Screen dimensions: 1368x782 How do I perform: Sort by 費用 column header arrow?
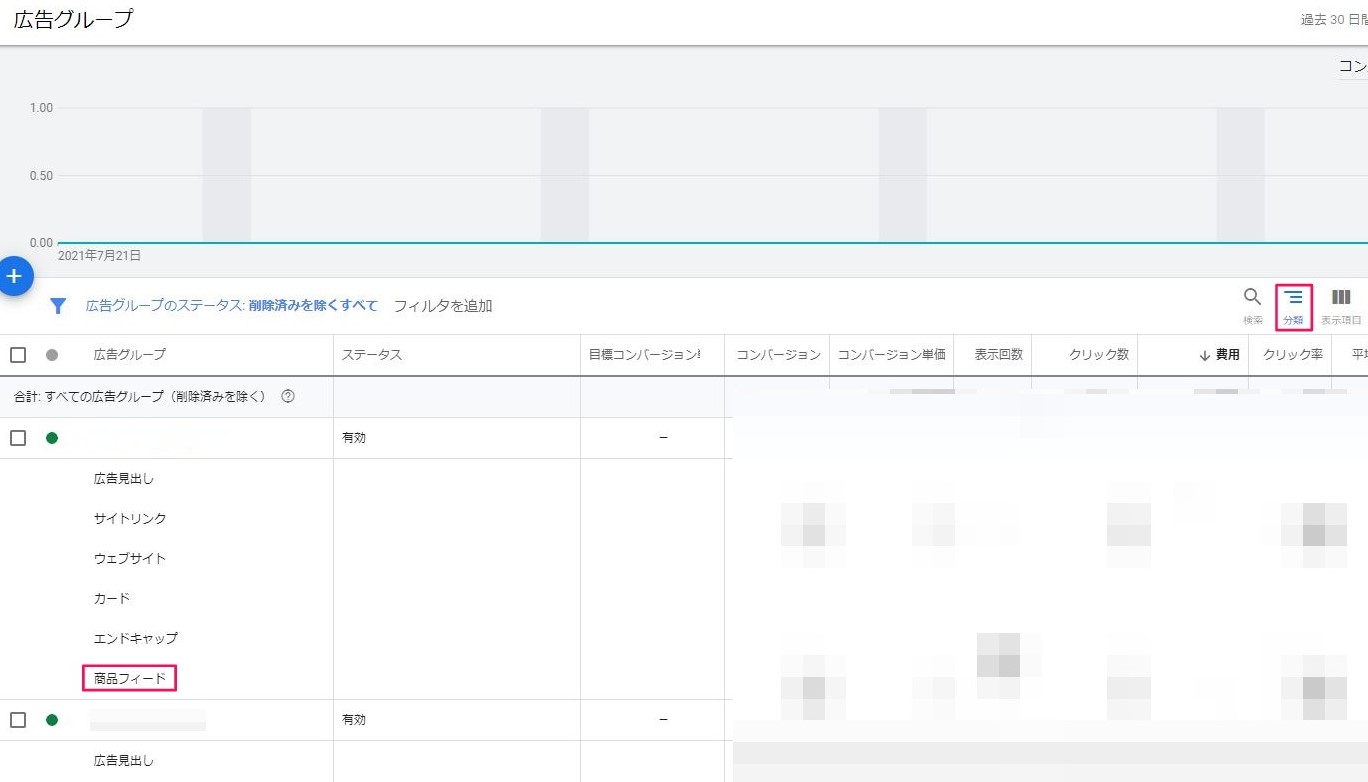(x=1205, y=355)
